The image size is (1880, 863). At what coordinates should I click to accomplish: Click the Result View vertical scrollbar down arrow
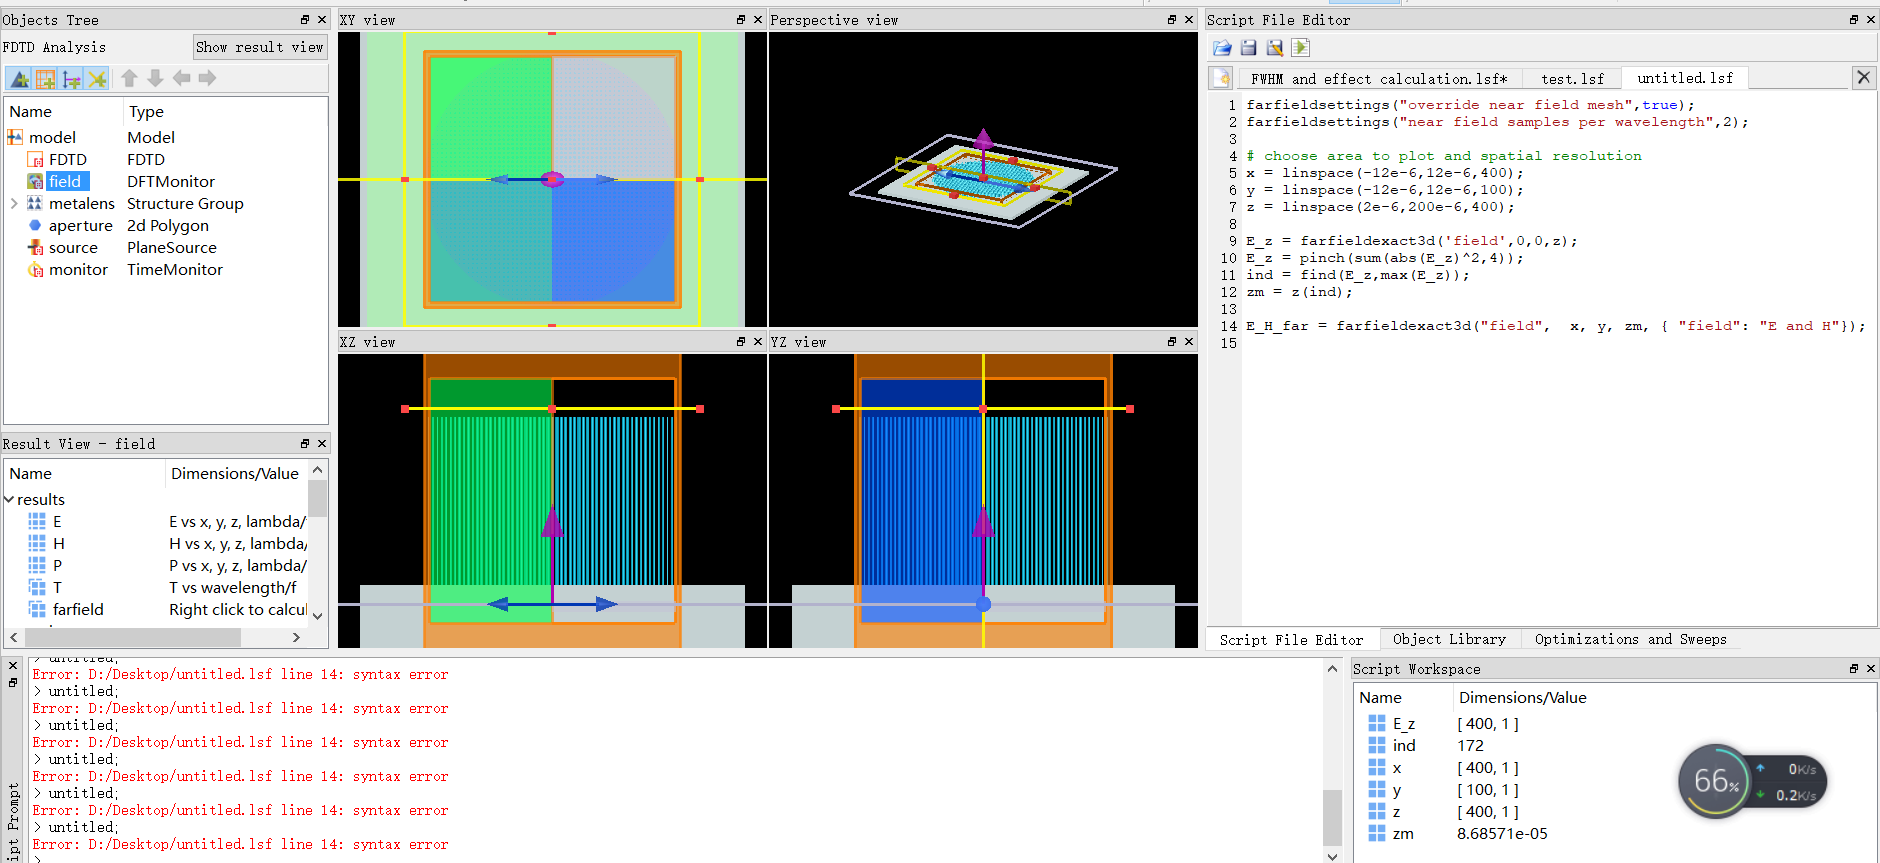(x=318, y=616)
